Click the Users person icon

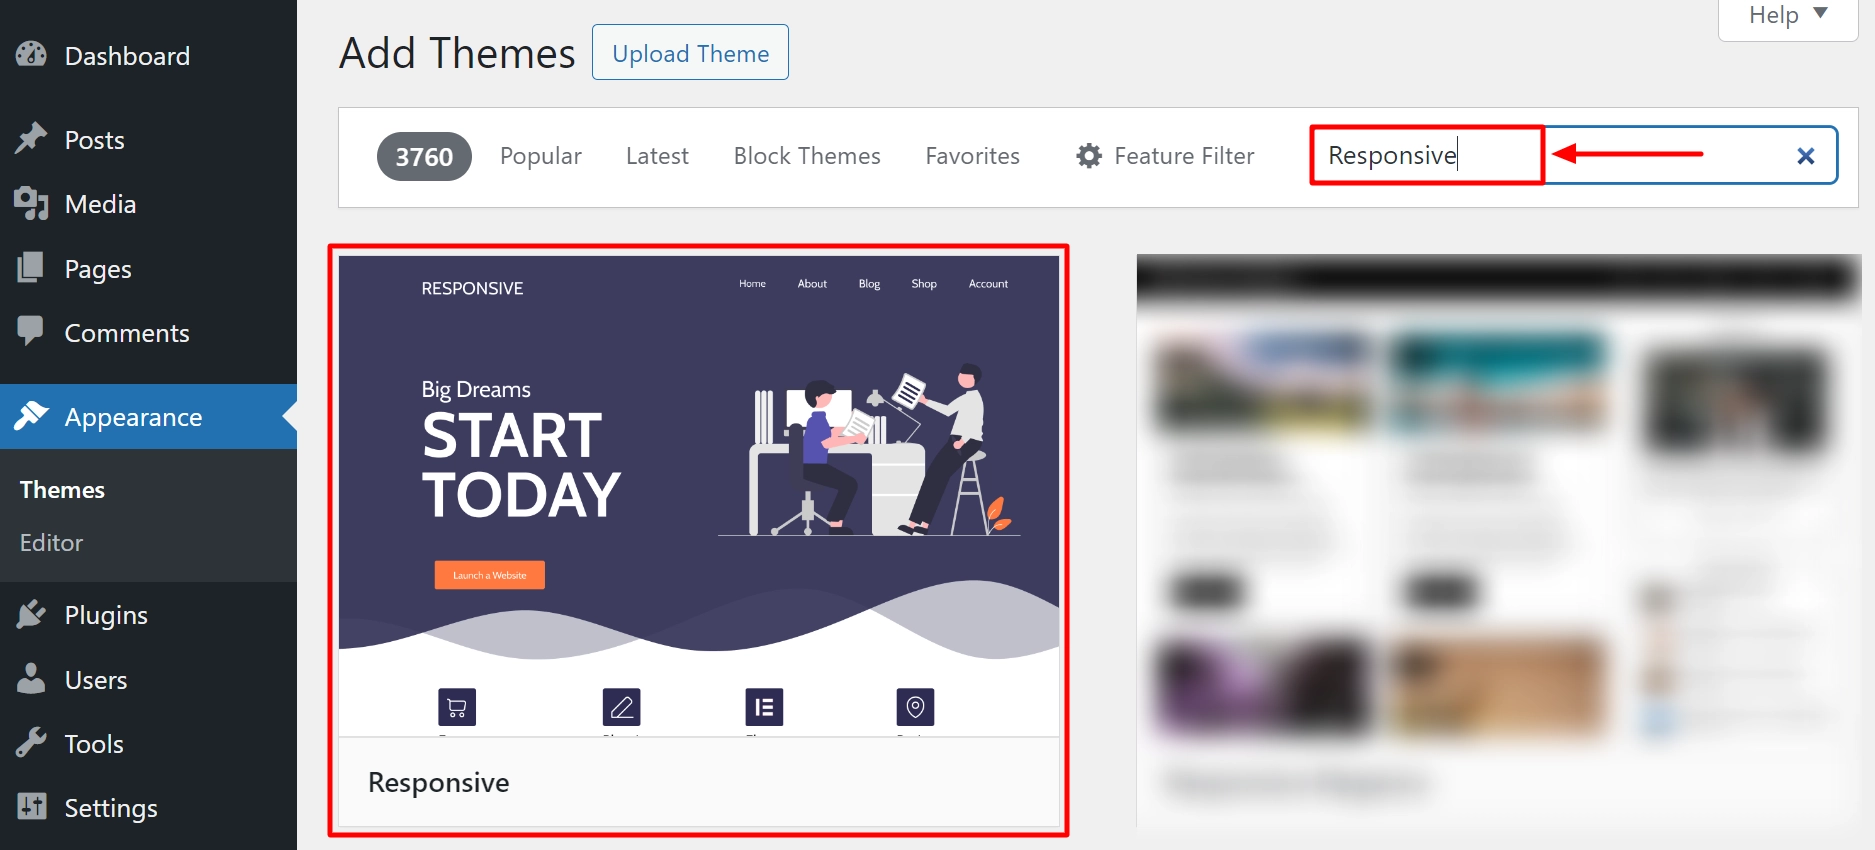pos(31,678)
